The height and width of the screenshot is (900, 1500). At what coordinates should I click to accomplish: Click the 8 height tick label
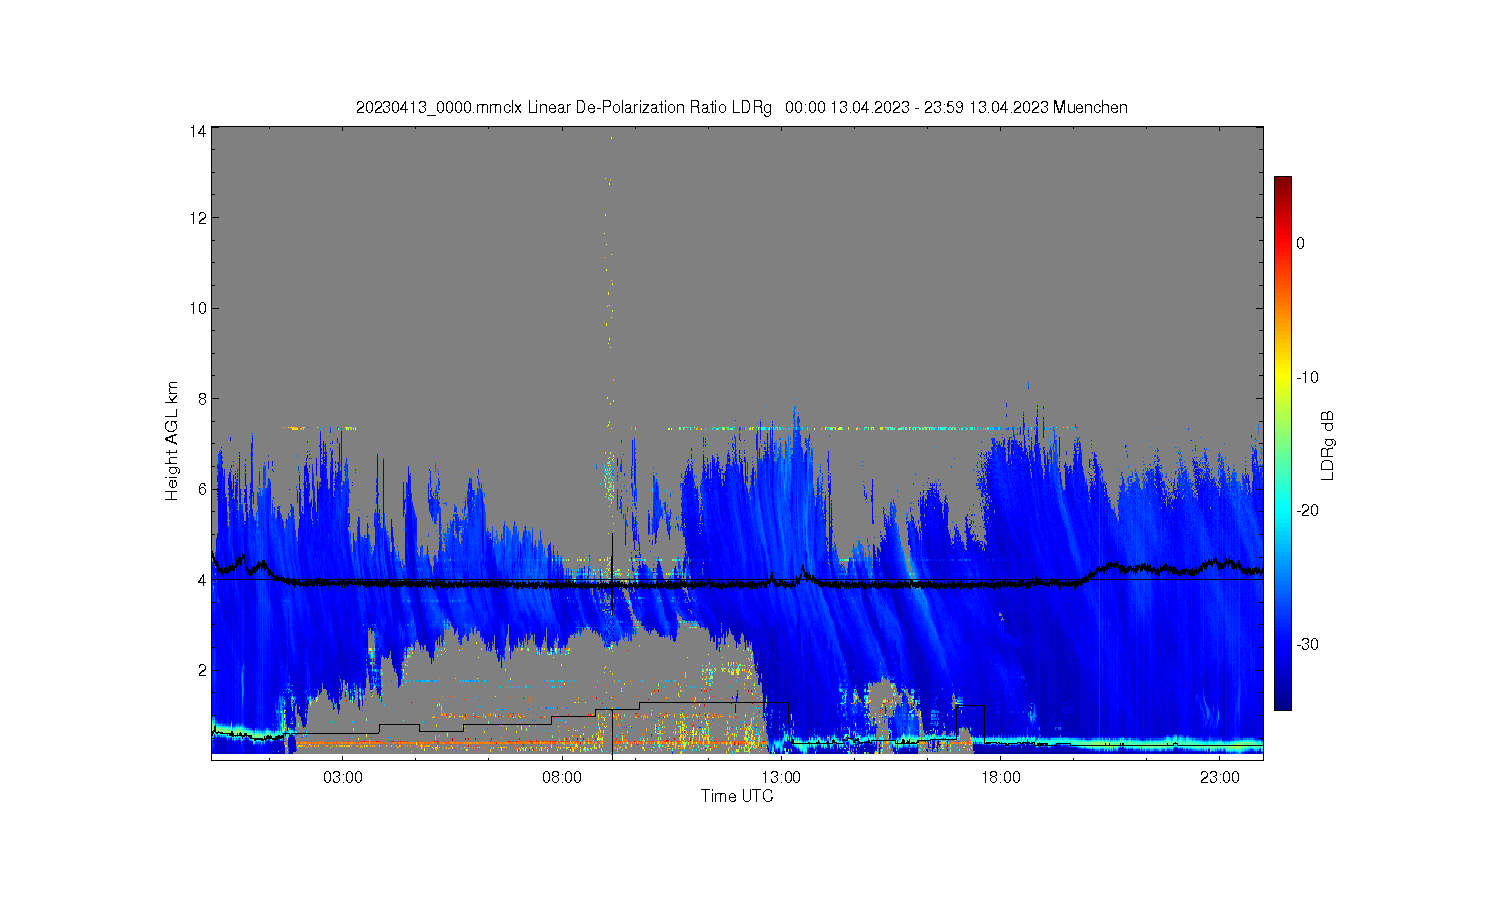click(x=202, y=398)
